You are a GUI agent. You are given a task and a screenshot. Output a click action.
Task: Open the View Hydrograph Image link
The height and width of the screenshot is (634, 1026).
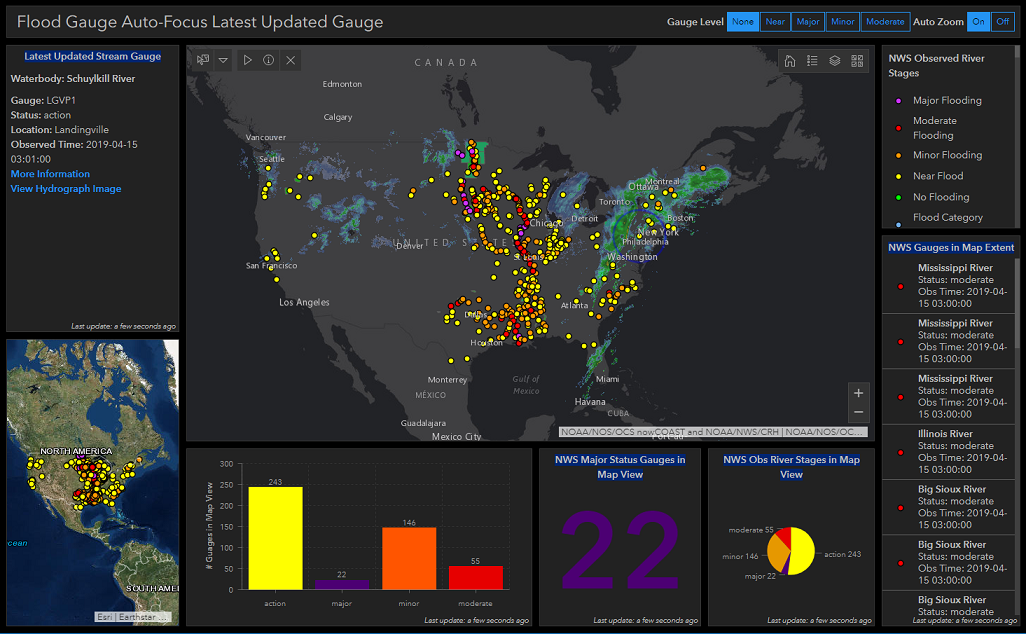tap(65, 188)
